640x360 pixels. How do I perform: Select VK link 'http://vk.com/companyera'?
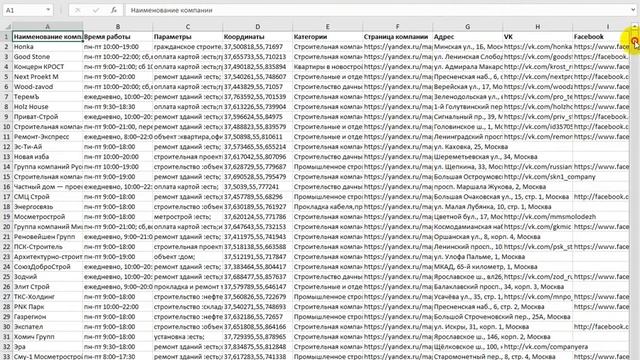[x=538, y=347]
